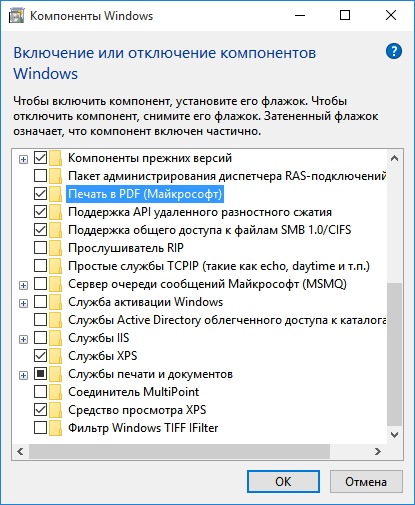Click folder icon beside Прослушиватель RIP
415x505 pixels.
click(55, 248)
